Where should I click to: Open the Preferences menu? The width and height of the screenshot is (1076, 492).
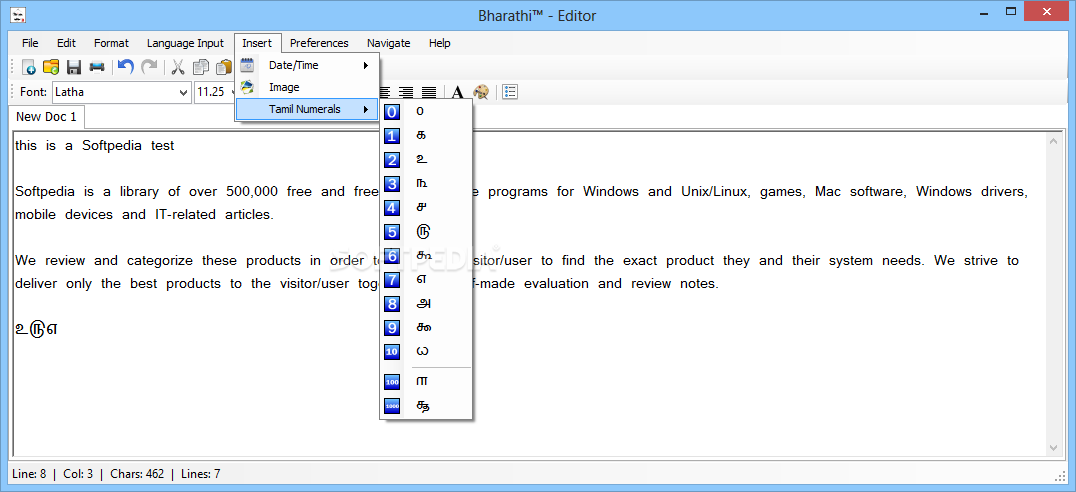319,43
